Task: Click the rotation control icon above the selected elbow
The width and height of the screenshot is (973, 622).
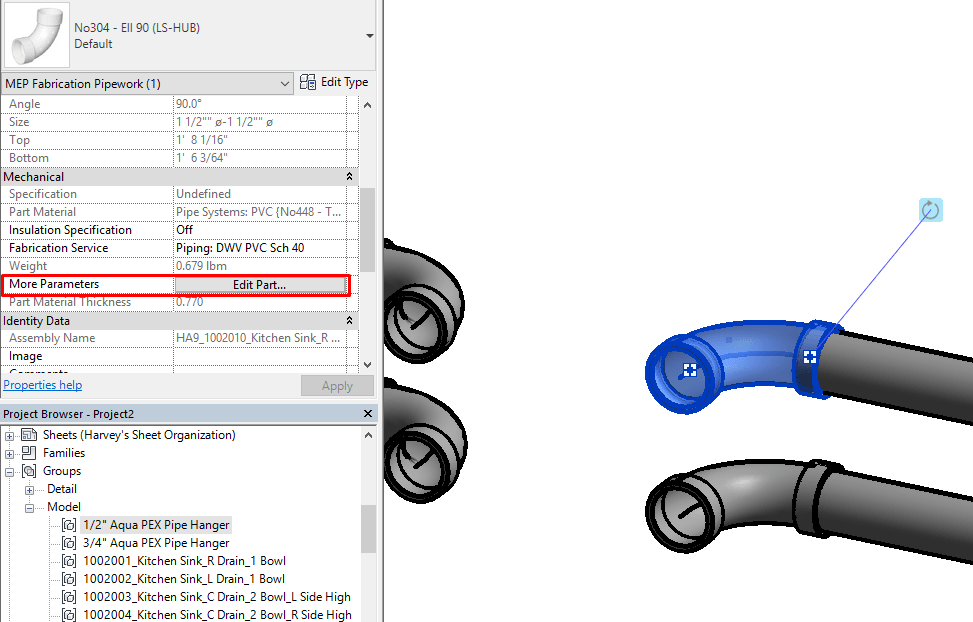Action: 930,209
